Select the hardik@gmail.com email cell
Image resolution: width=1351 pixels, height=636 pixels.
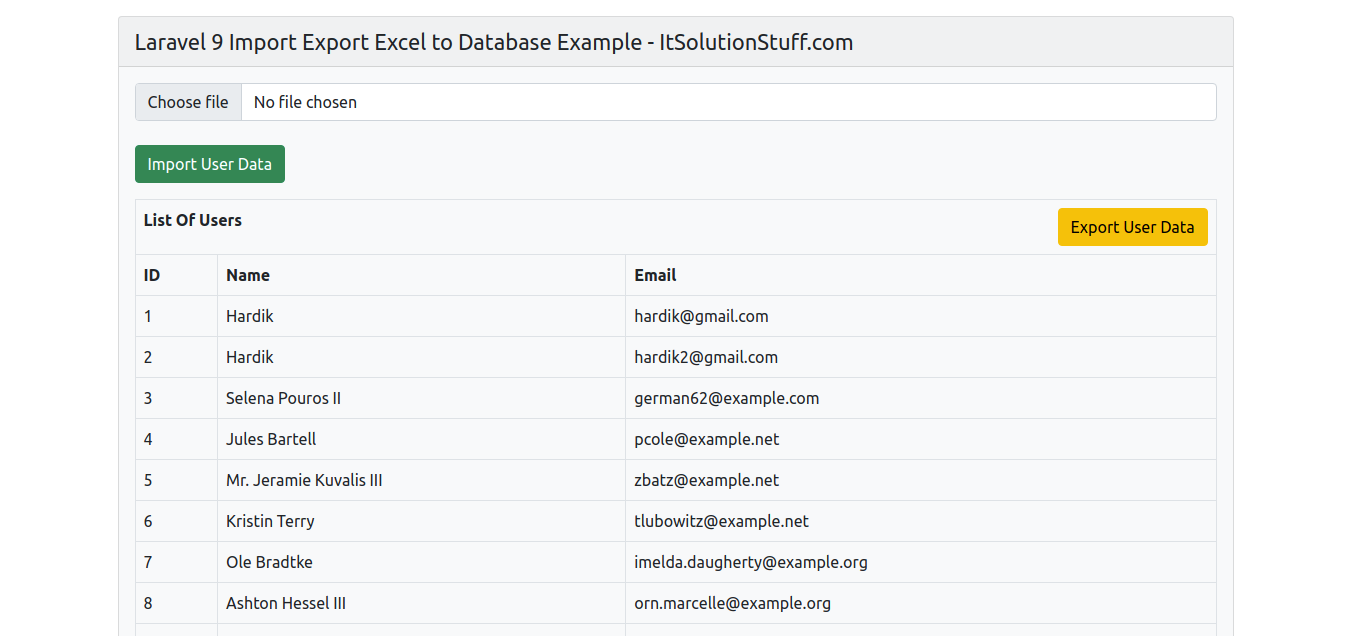coord(701,316)
